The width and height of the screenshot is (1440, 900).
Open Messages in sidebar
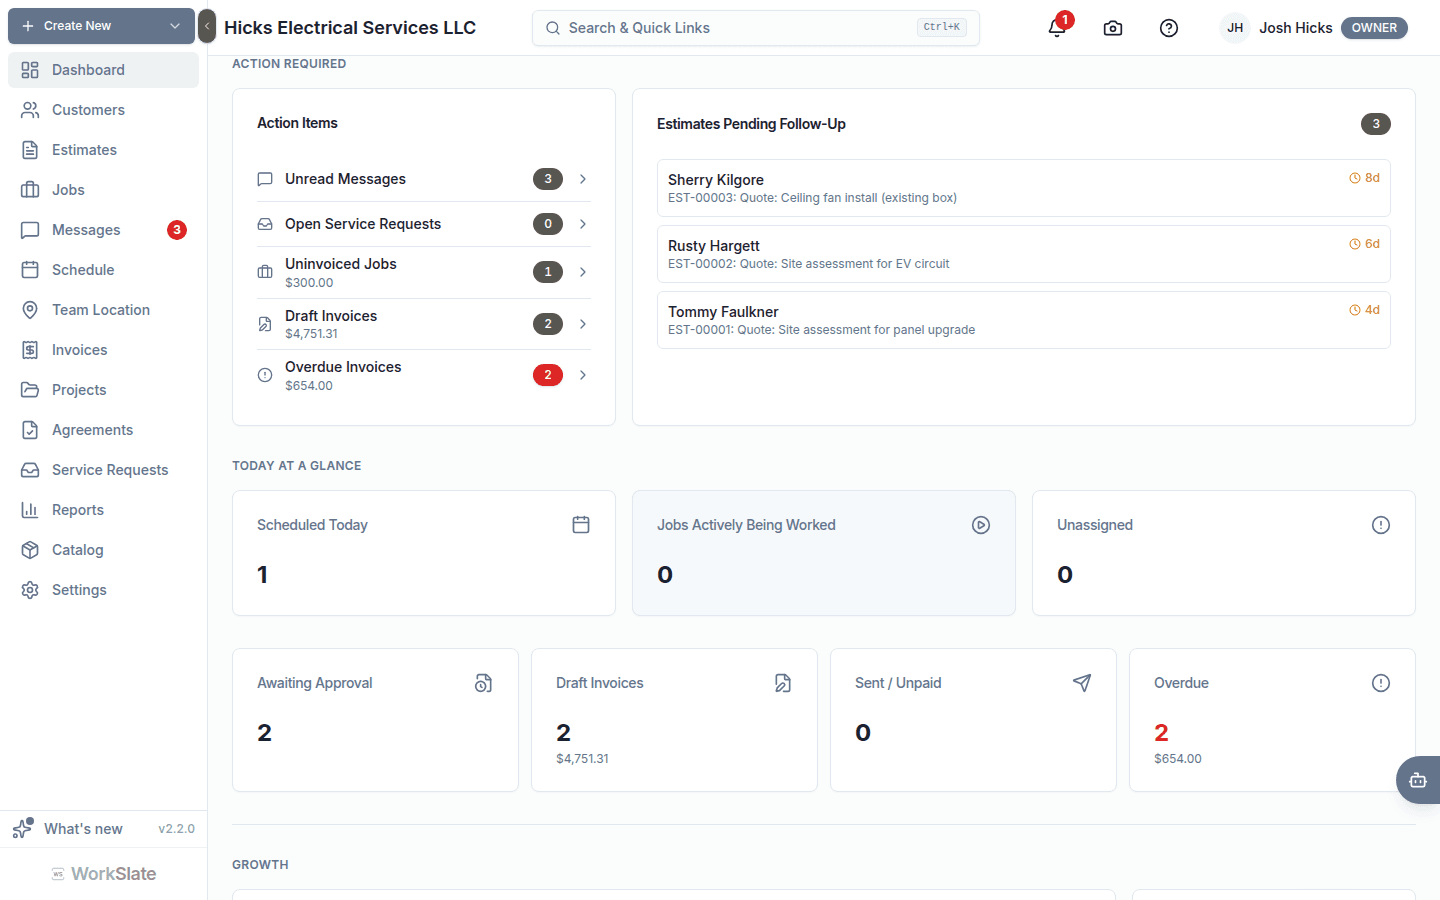103,230
